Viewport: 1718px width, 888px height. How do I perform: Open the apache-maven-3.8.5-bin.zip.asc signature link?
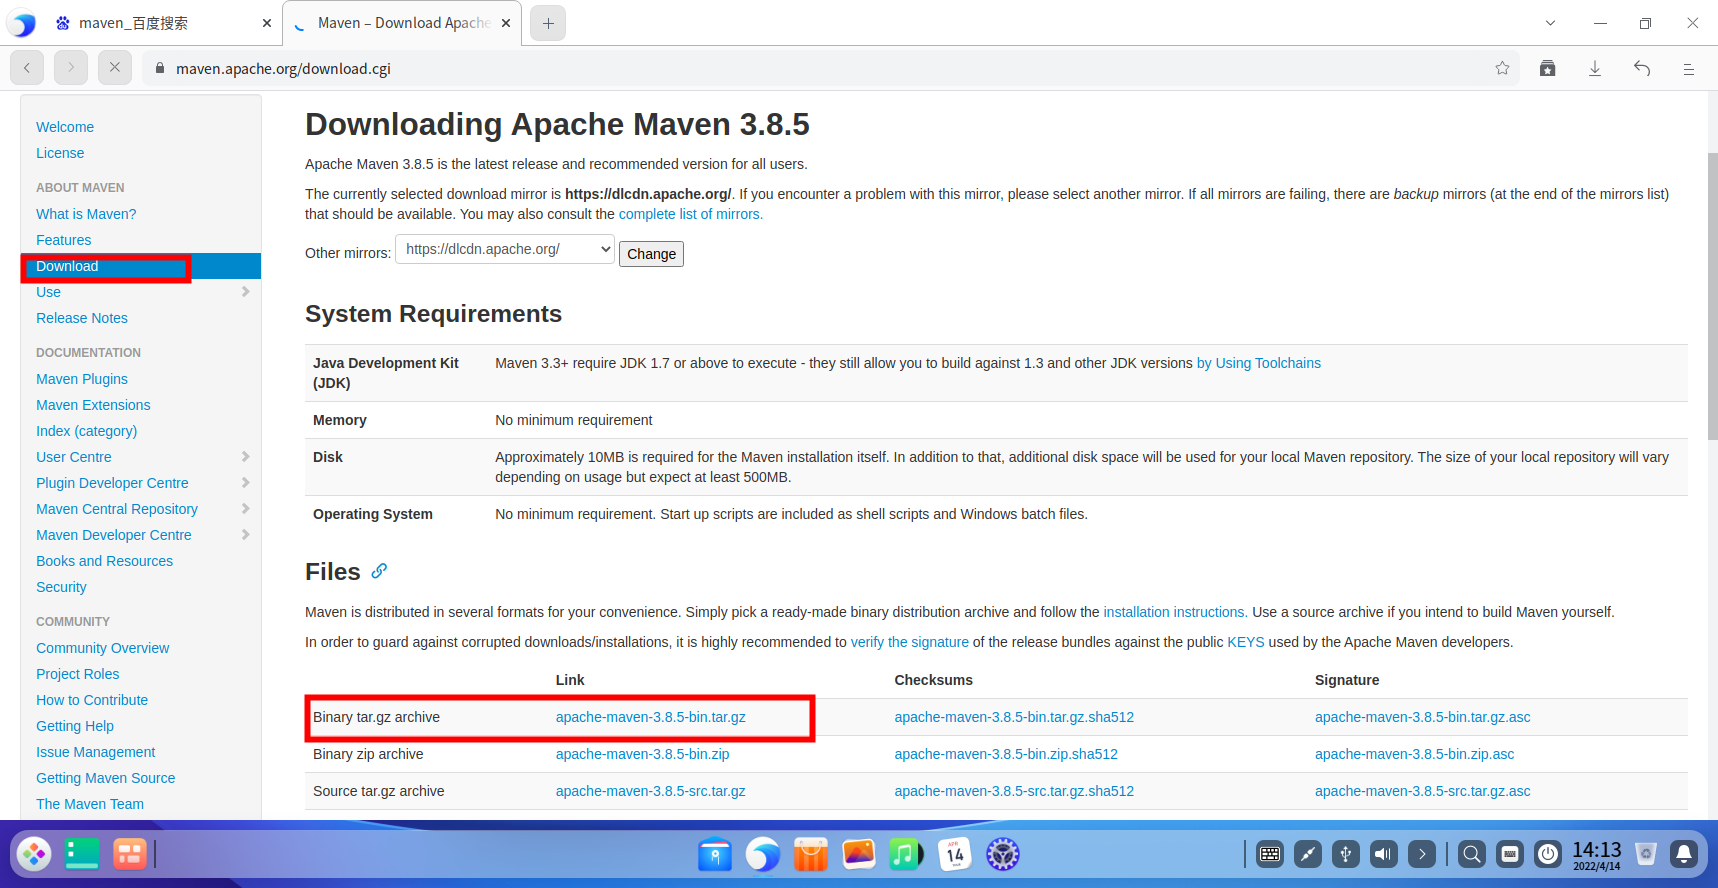click(x=1414, y=754)
